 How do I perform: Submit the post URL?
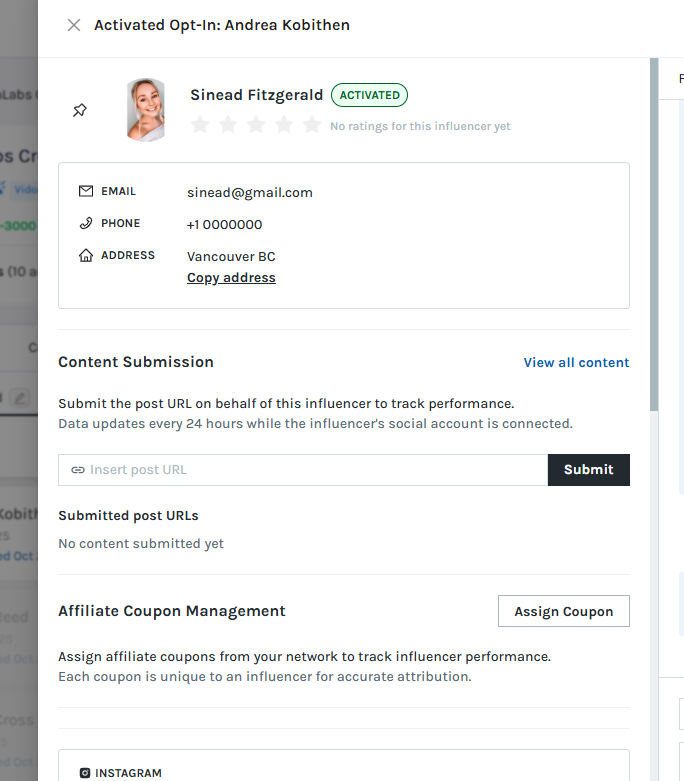point(588,470)
